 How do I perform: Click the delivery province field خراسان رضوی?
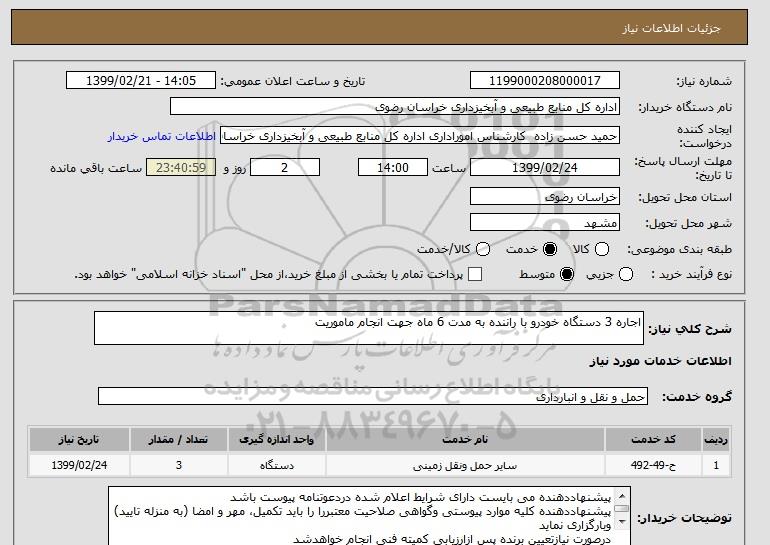545,196
